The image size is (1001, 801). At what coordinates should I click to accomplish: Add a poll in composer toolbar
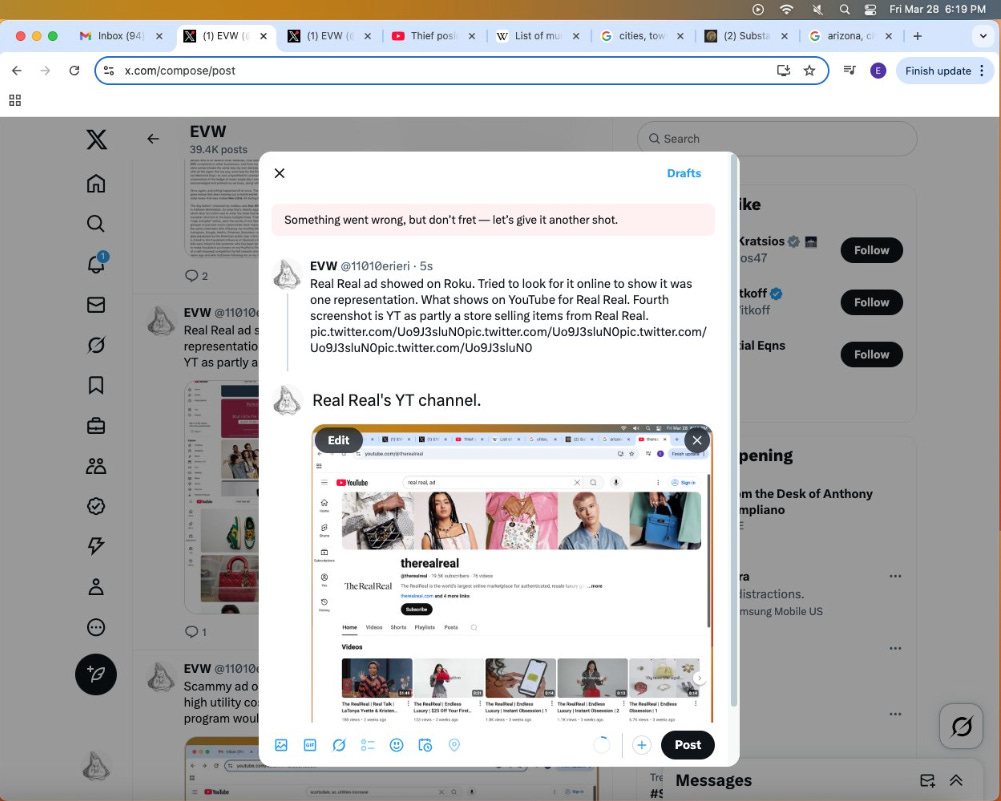(x=368, y=745)
